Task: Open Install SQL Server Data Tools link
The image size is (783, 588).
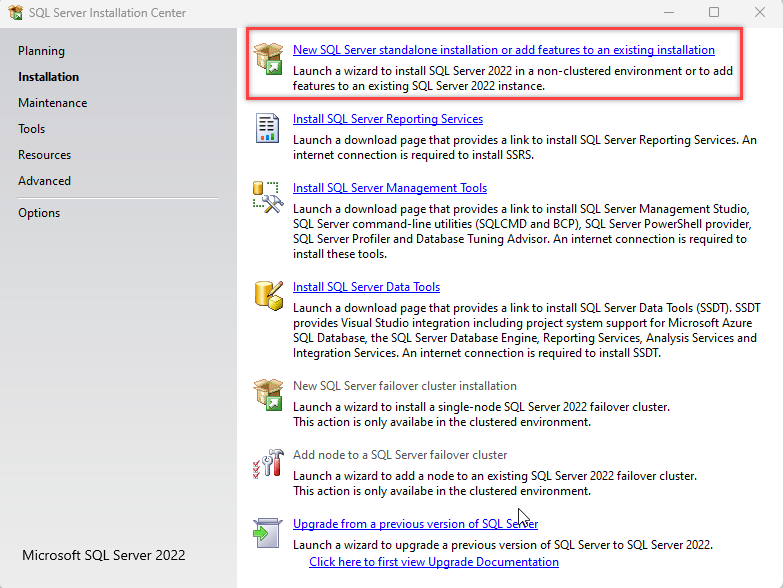Action: coord(367,287)
